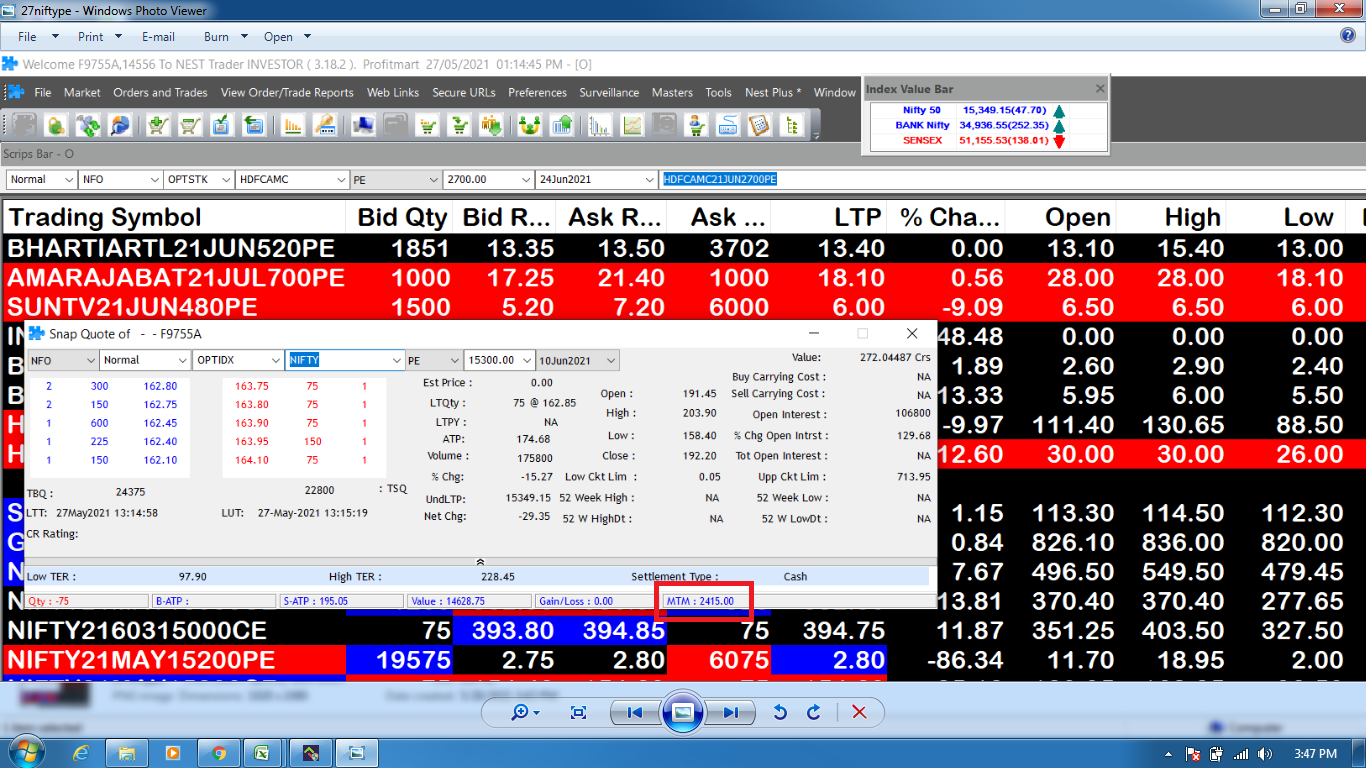The width and height of the screenshot is (1366, 768).
Task: Open the Nest Plus menu
Action: [773, 92]
